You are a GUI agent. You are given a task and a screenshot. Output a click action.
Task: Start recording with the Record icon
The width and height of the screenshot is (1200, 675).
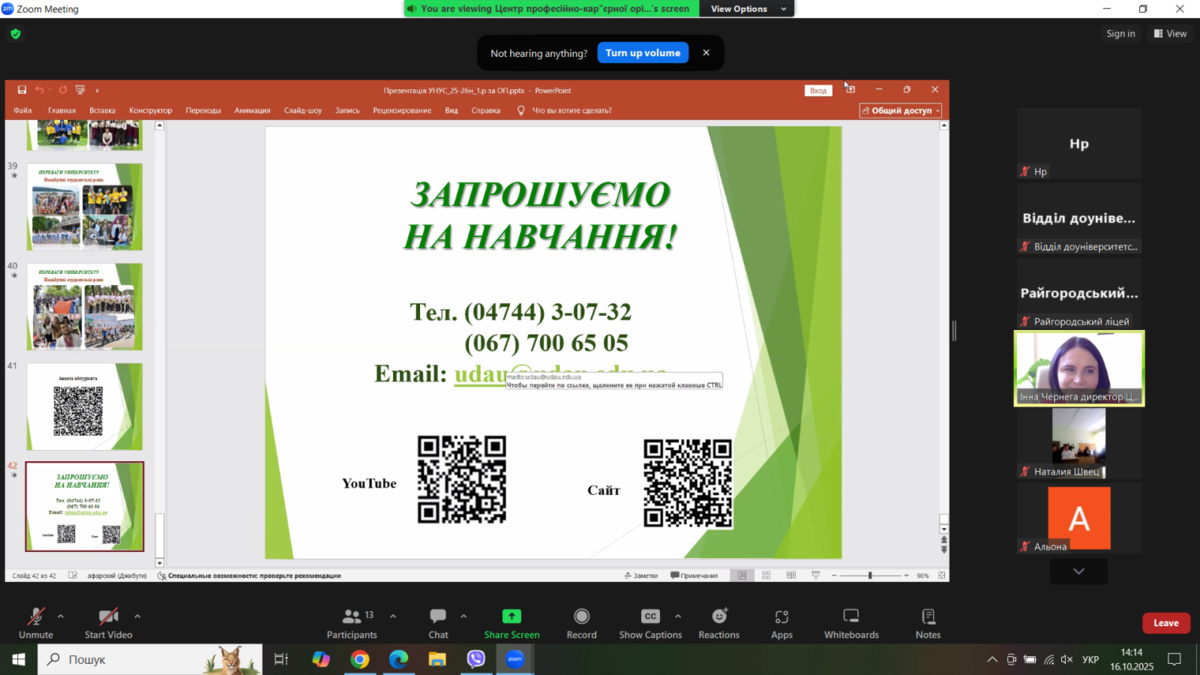pyautogui.click(x=581, y=617)
